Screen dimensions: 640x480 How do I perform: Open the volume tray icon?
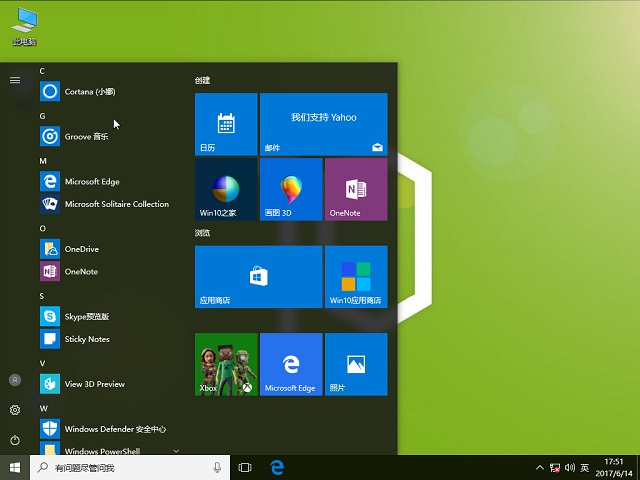[x=570, y=468]
